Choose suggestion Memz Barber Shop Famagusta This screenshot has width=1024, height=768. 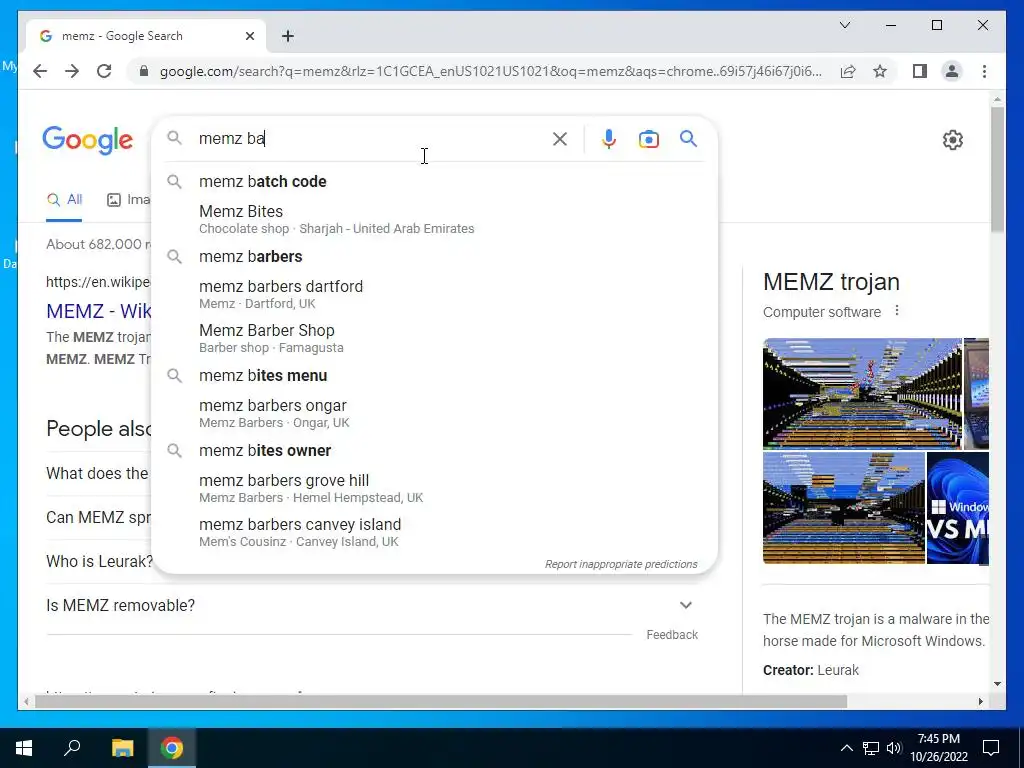coord(434,338)
